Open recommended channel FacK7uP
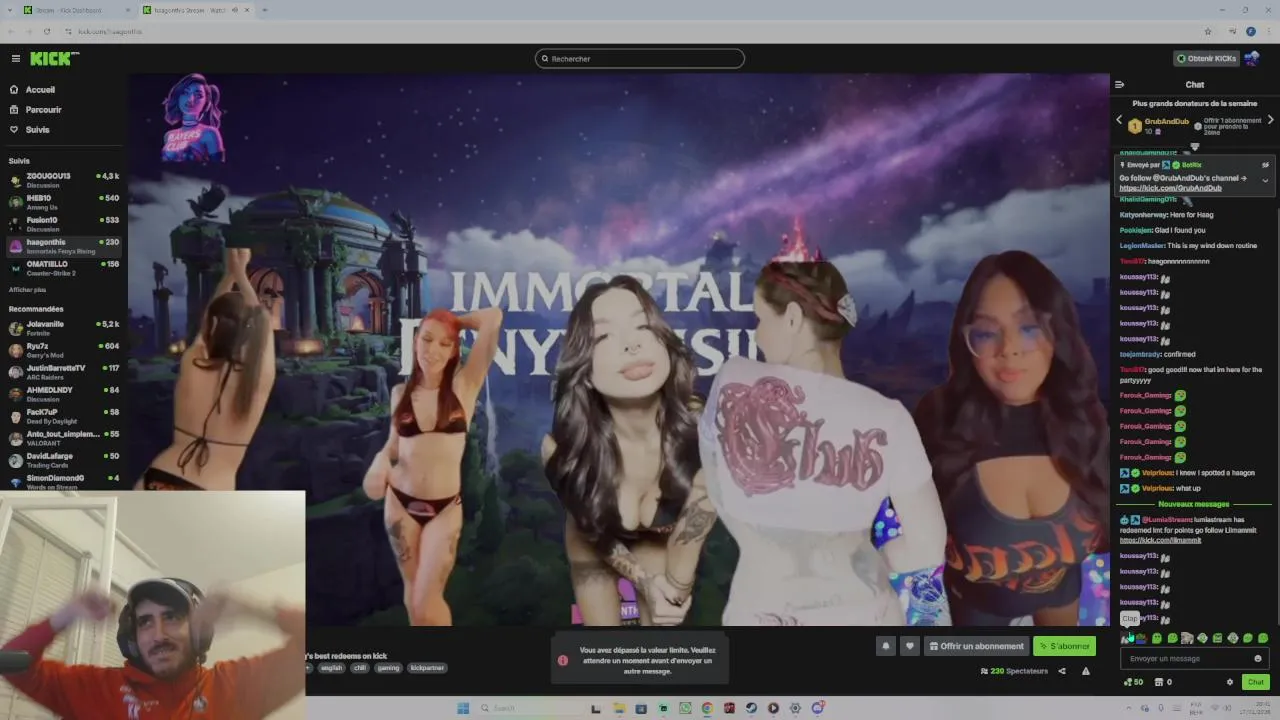The image size is (1280, 720). 64,416
